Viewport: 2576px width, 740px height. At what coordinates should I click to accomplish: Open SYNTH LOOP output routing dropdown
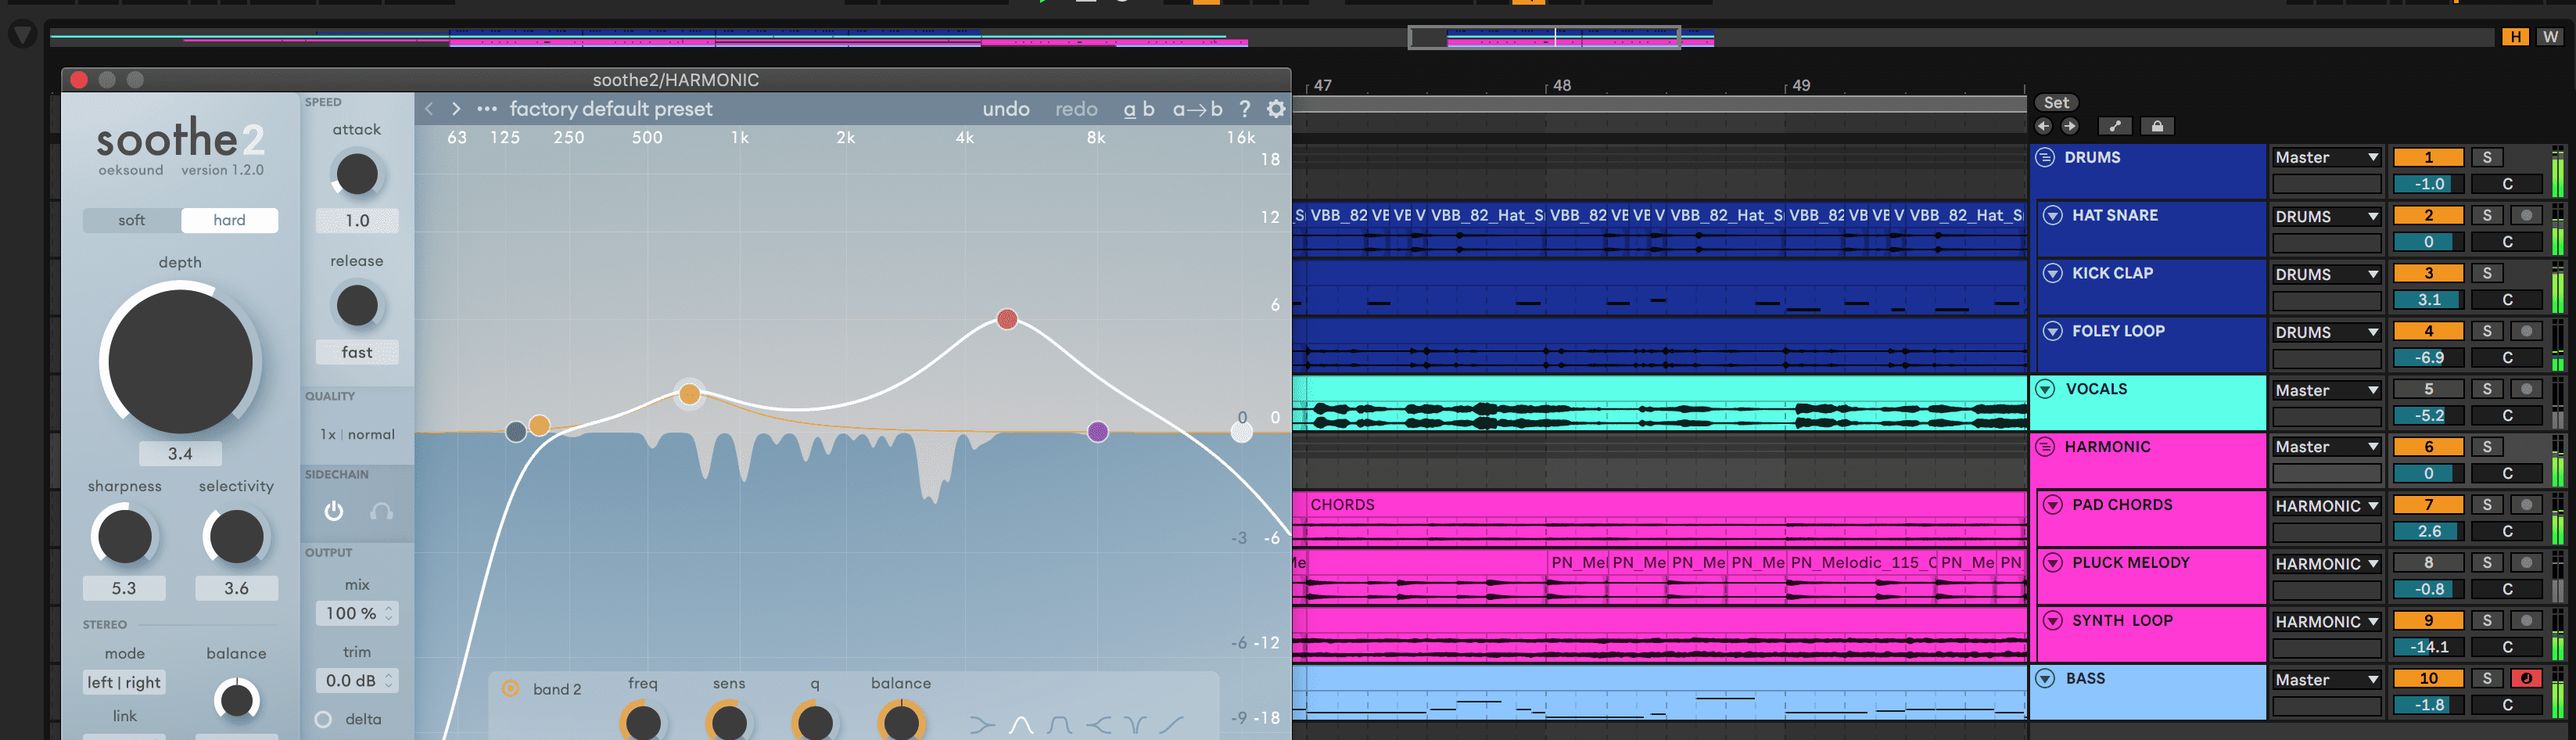click(2326, 622)
